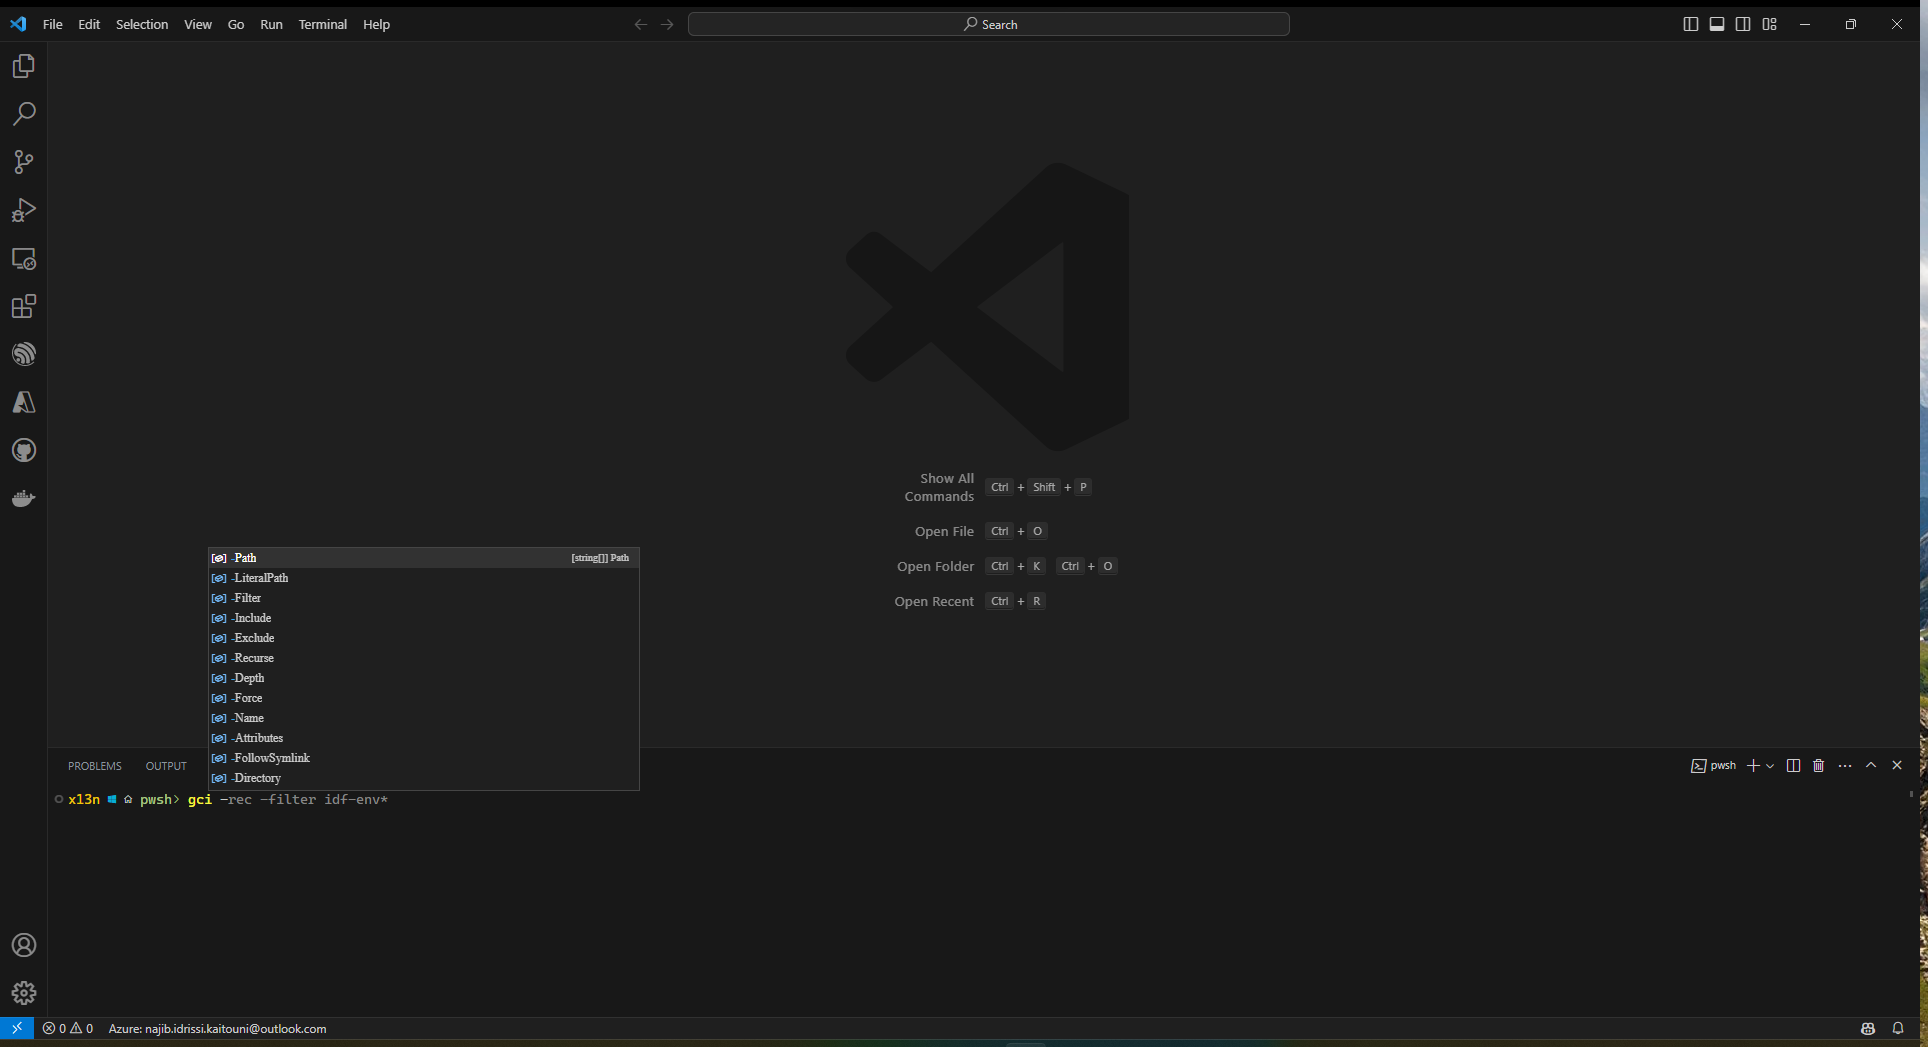
Task: Open Source Control view
Action: 24,162
